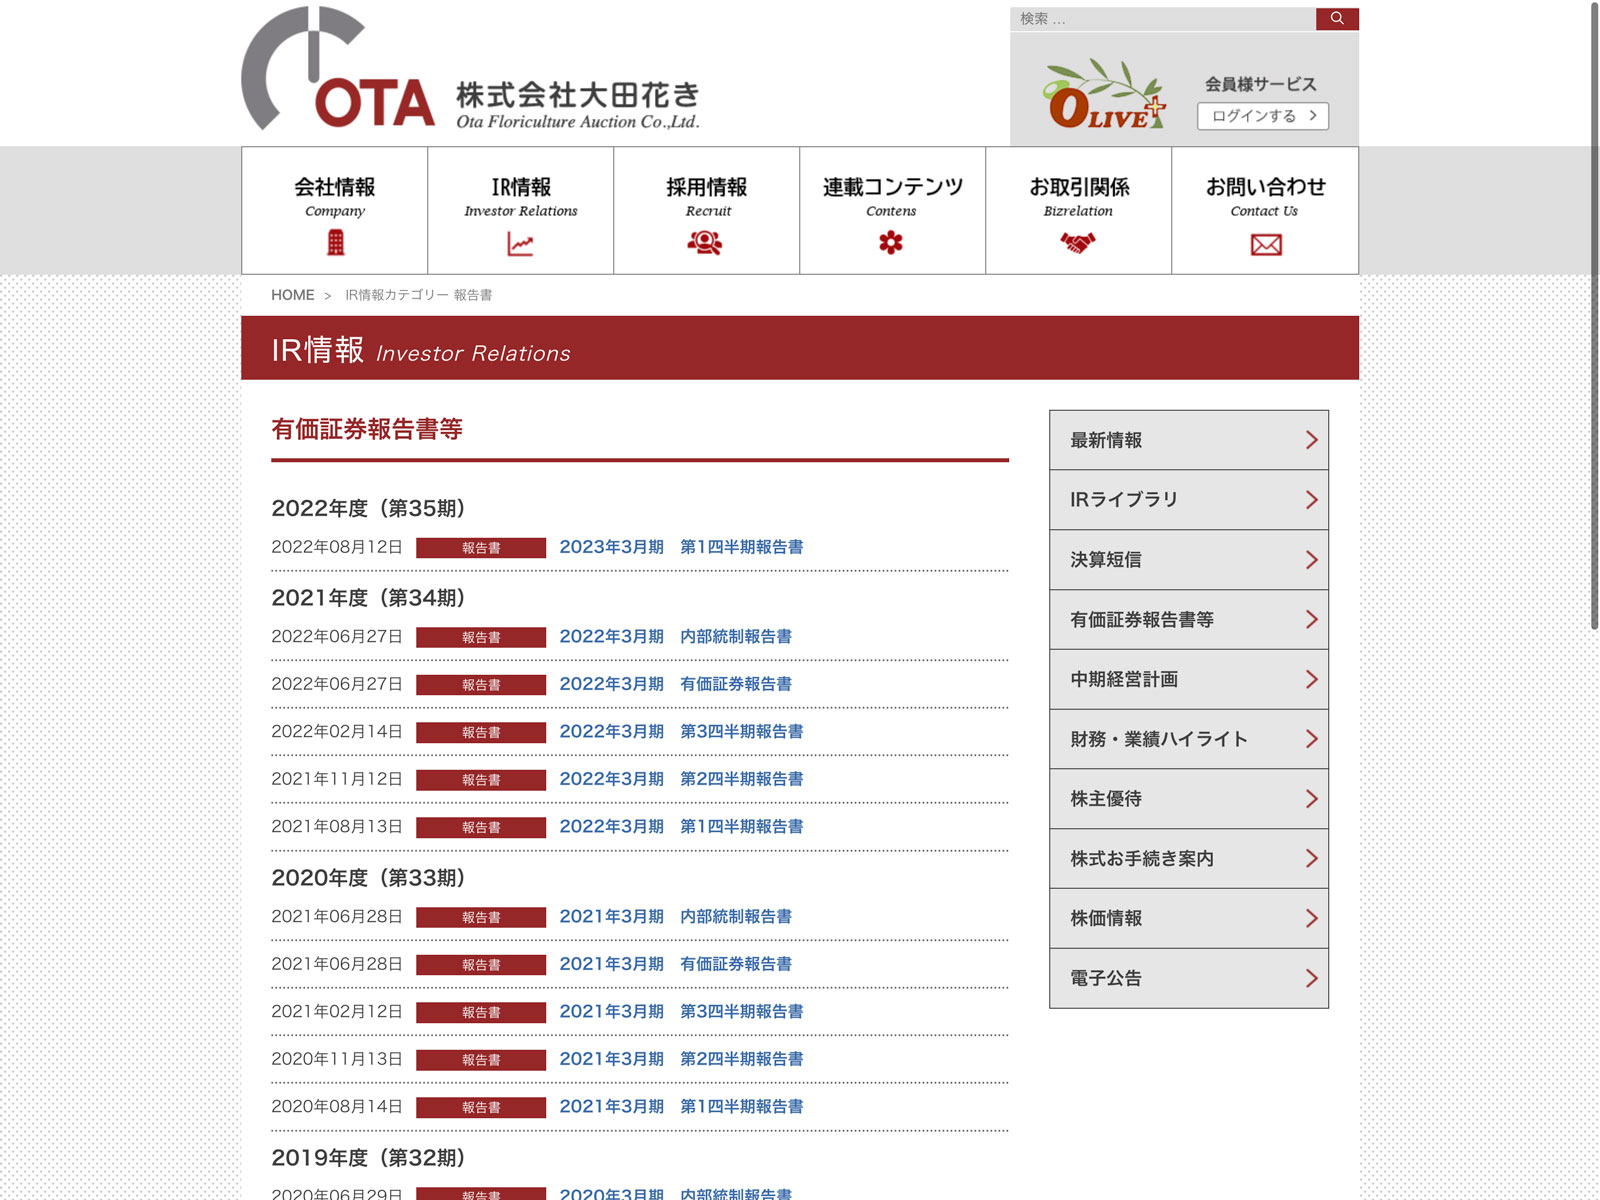Open the 2022年3月期 有価証券報告書 link
This screenshot has width=1600, height=1200.
coord(675,684)
